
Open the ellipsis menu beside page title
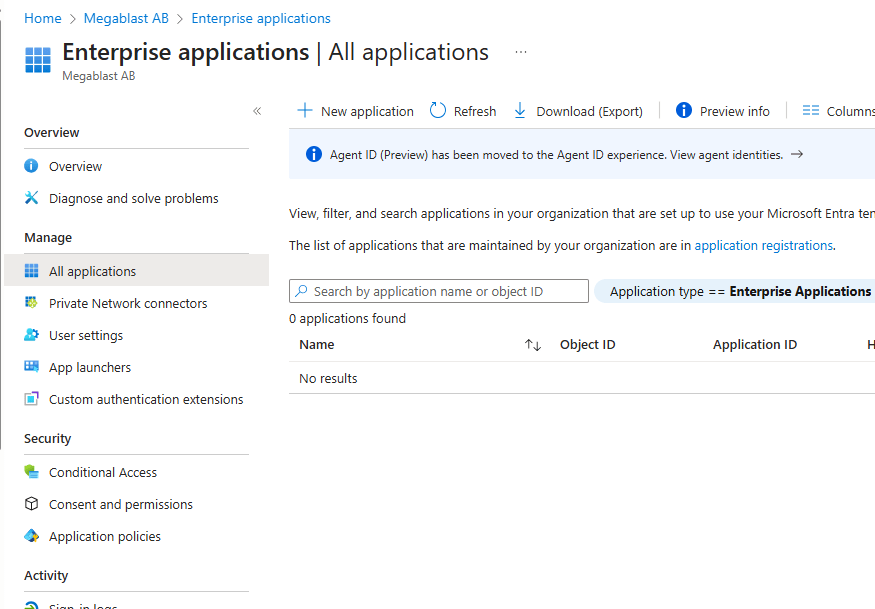(521, 52)
